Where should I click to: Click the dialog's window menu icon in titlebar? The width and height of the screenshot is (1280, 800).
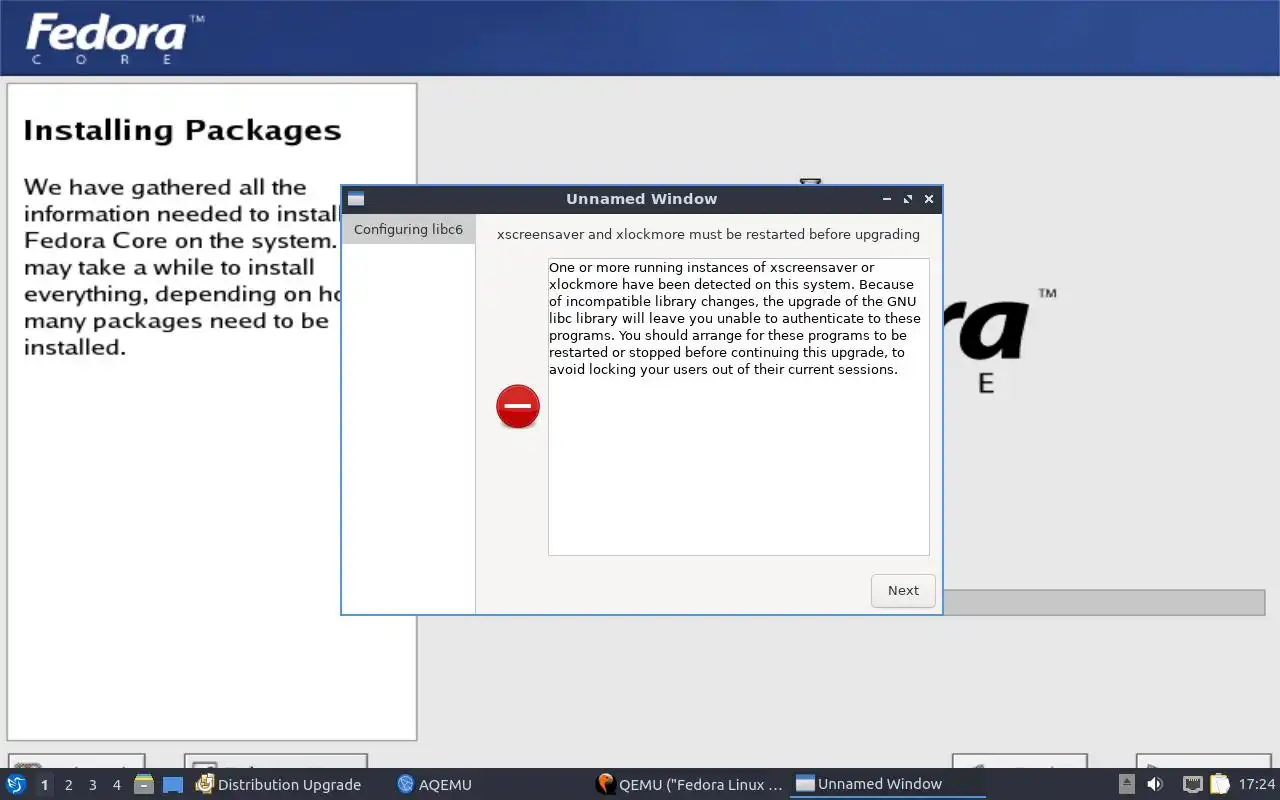(356, 199)
